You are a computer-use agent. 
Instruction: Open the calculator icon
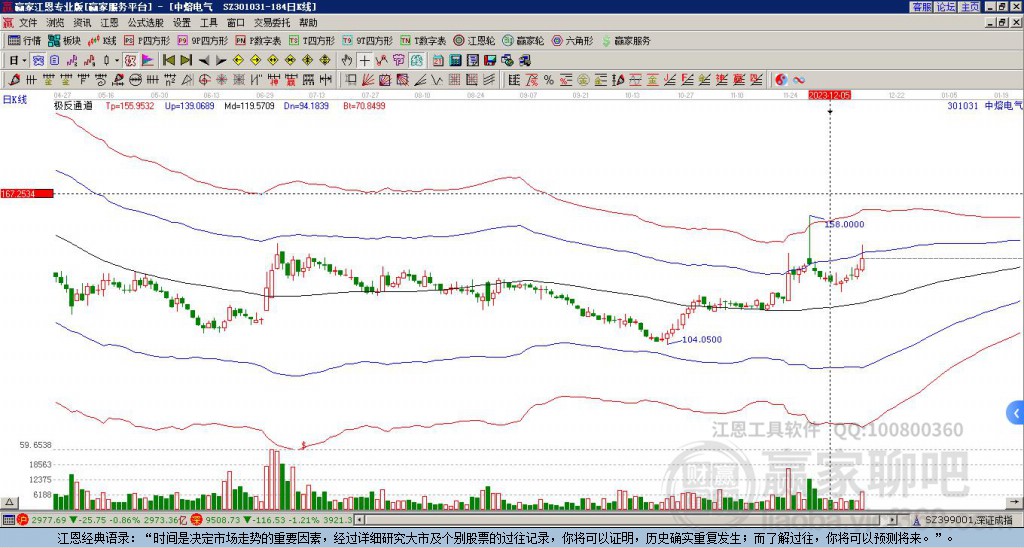coord(456,61)
